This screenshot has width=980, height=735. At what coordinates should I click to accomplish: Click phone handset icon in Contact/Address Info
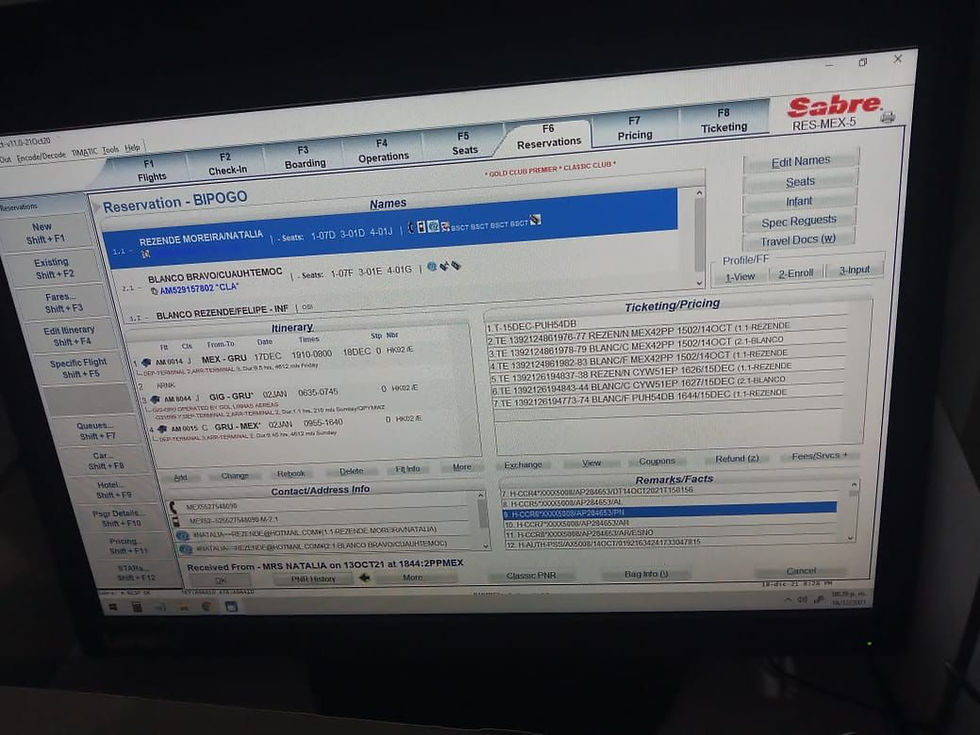click(173, 506)
